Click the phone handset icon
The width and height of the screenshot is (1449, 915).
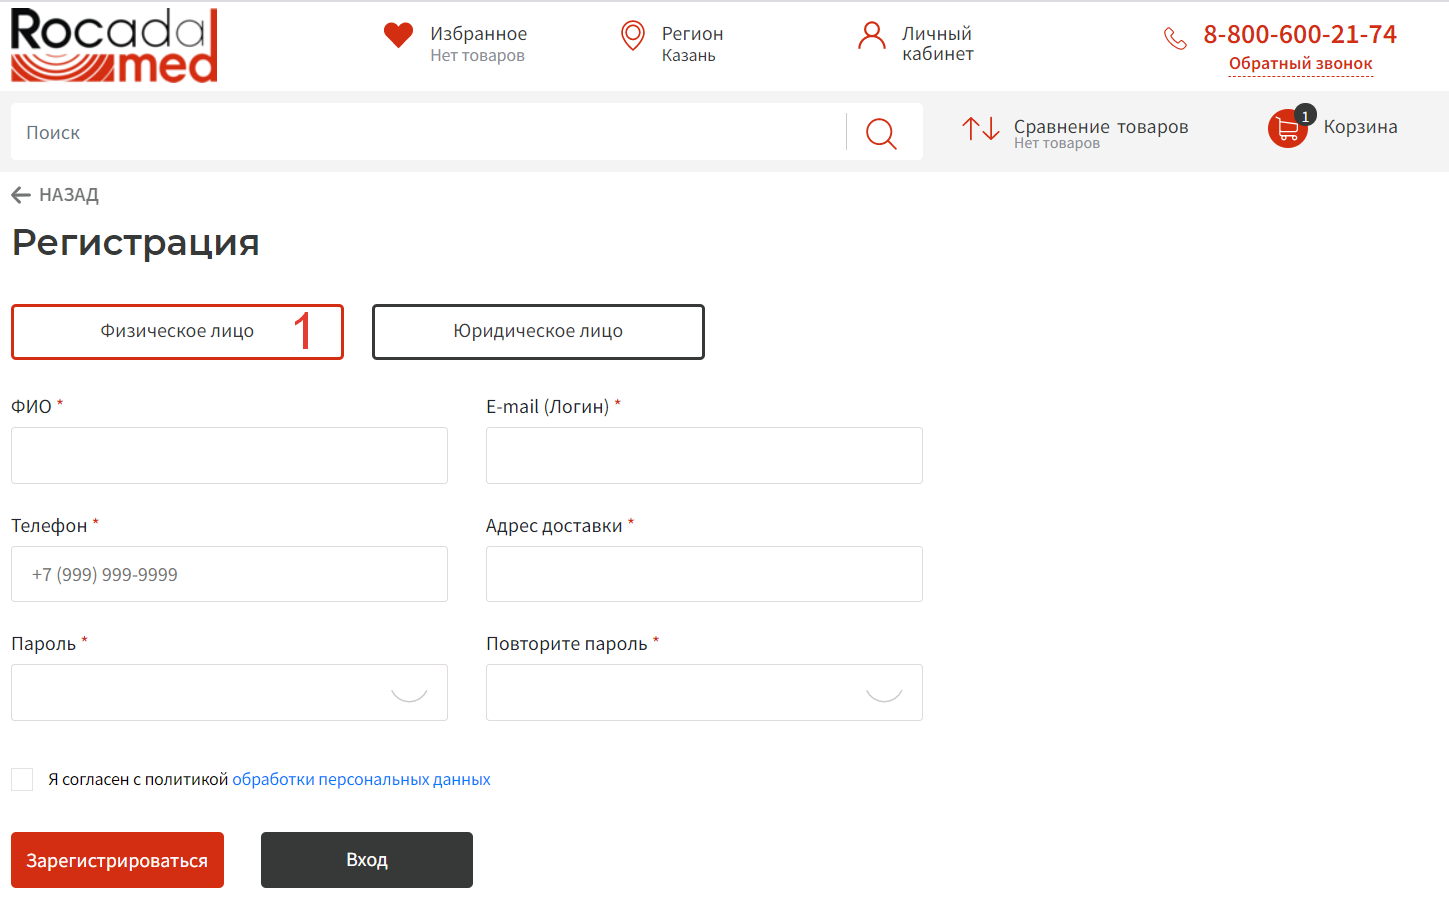[1175, 39]
